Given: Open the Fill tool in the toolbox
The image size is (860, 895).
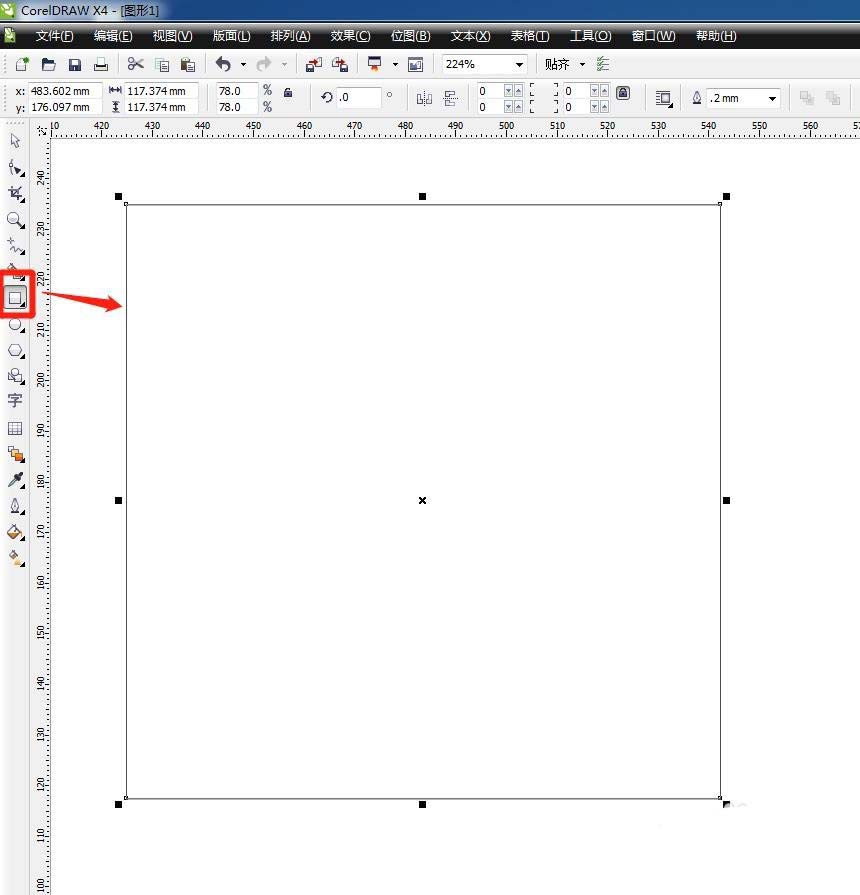Looking at the screenshot, I should (x=15, y=532).
